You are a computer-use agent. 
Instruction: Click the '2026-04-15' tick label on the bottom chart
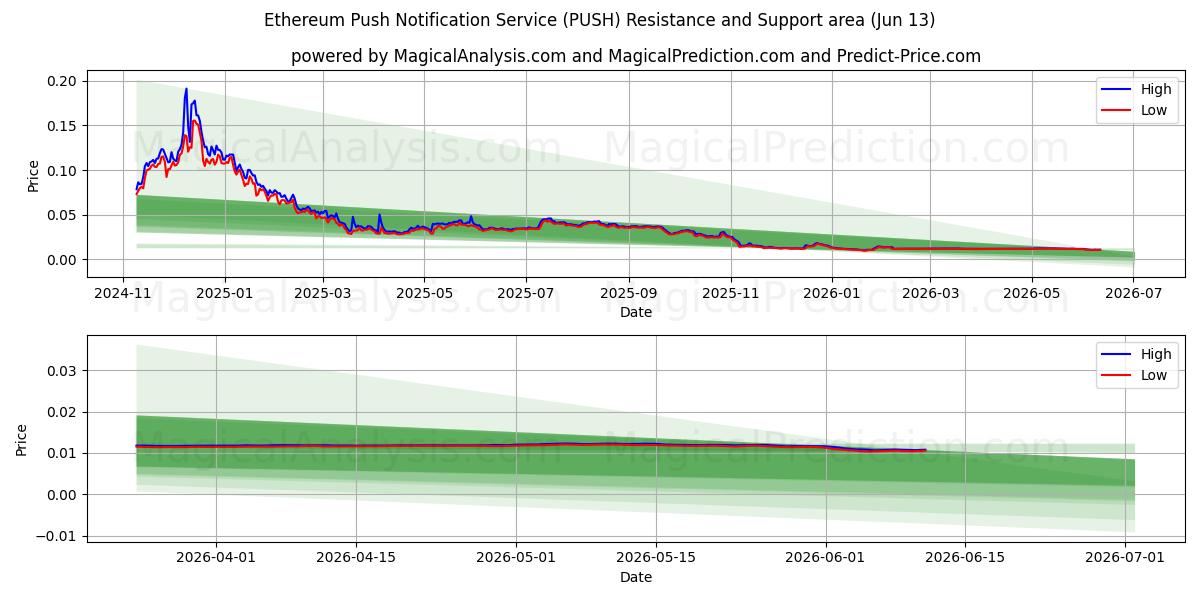tap(356, 559)
